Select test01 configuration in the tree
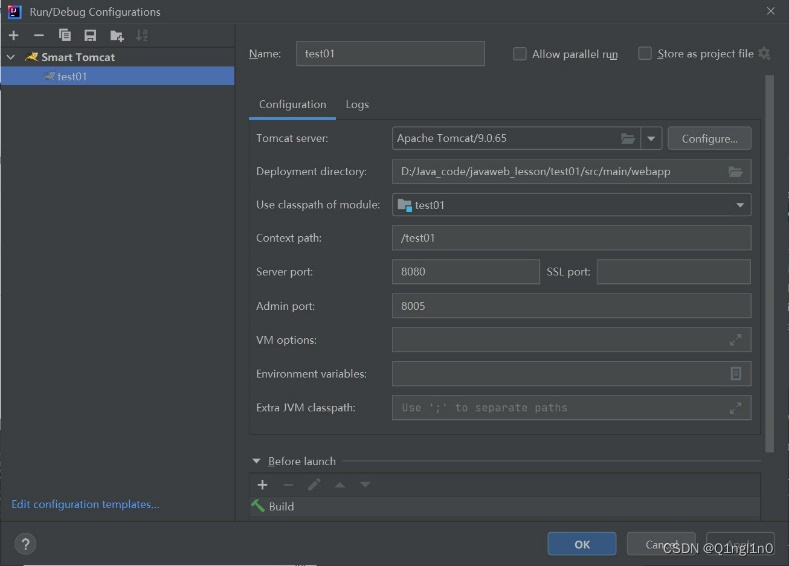Screen dimensions: 789x566 [118, 76]
